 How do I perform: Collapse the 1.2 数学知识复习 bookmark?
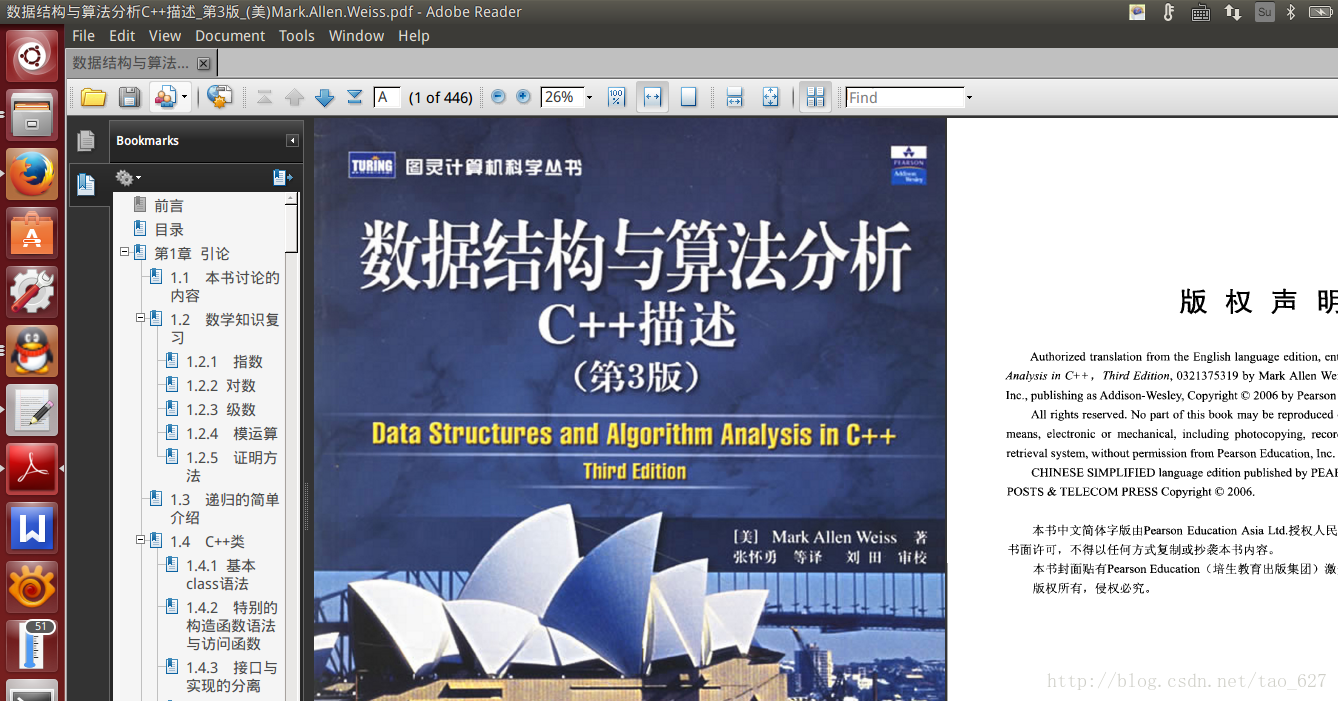tap(140, 318)
